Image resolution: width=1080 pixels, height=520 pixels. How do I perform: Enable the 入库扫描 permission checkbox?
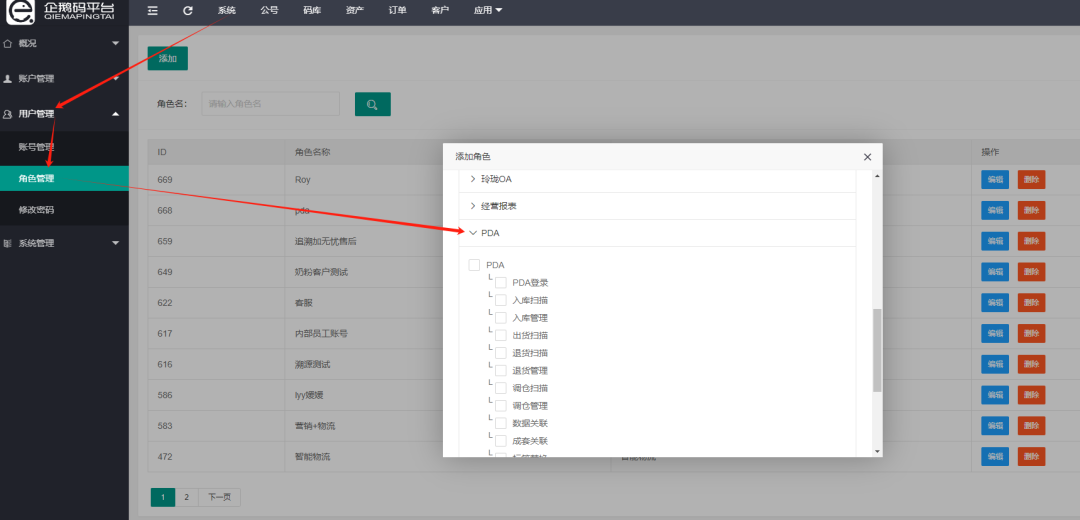(x=501, y=300)
